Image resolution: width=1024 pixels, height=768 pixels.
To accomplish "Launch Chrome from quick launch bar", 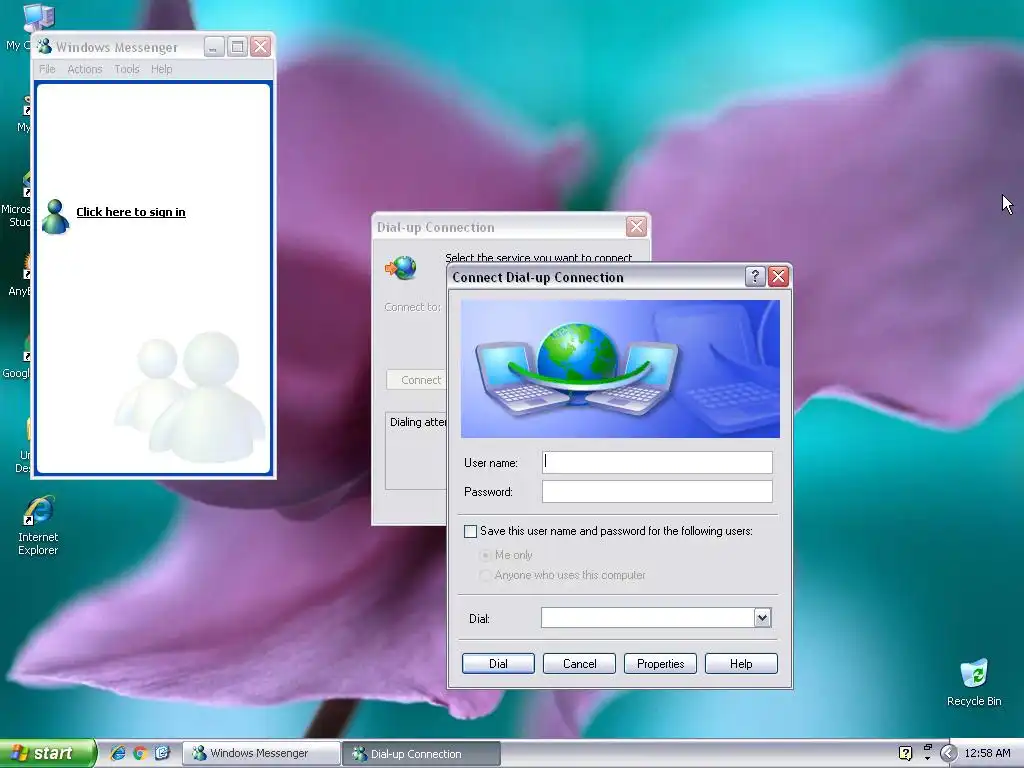I will [140, 753].
